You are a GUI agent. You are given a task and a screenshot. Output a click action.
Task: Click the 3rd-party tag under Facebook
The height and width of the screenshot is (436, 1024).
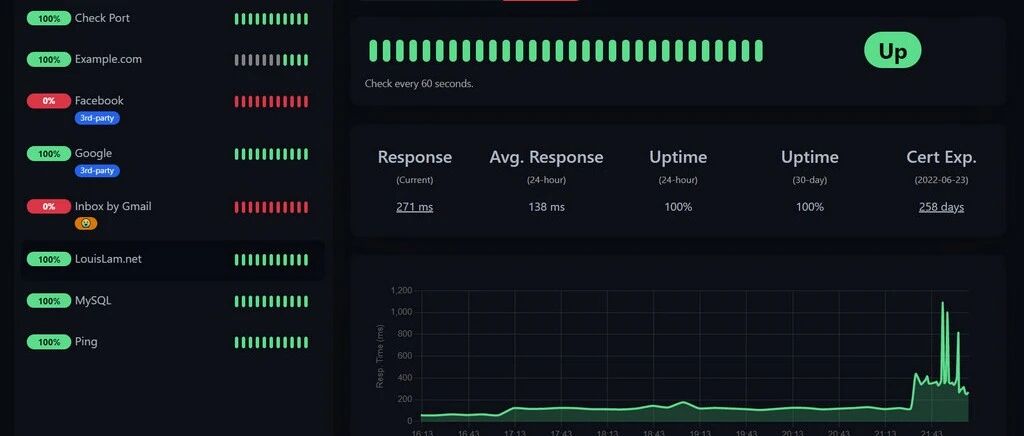pyautogui.click(x=97, y=118)
